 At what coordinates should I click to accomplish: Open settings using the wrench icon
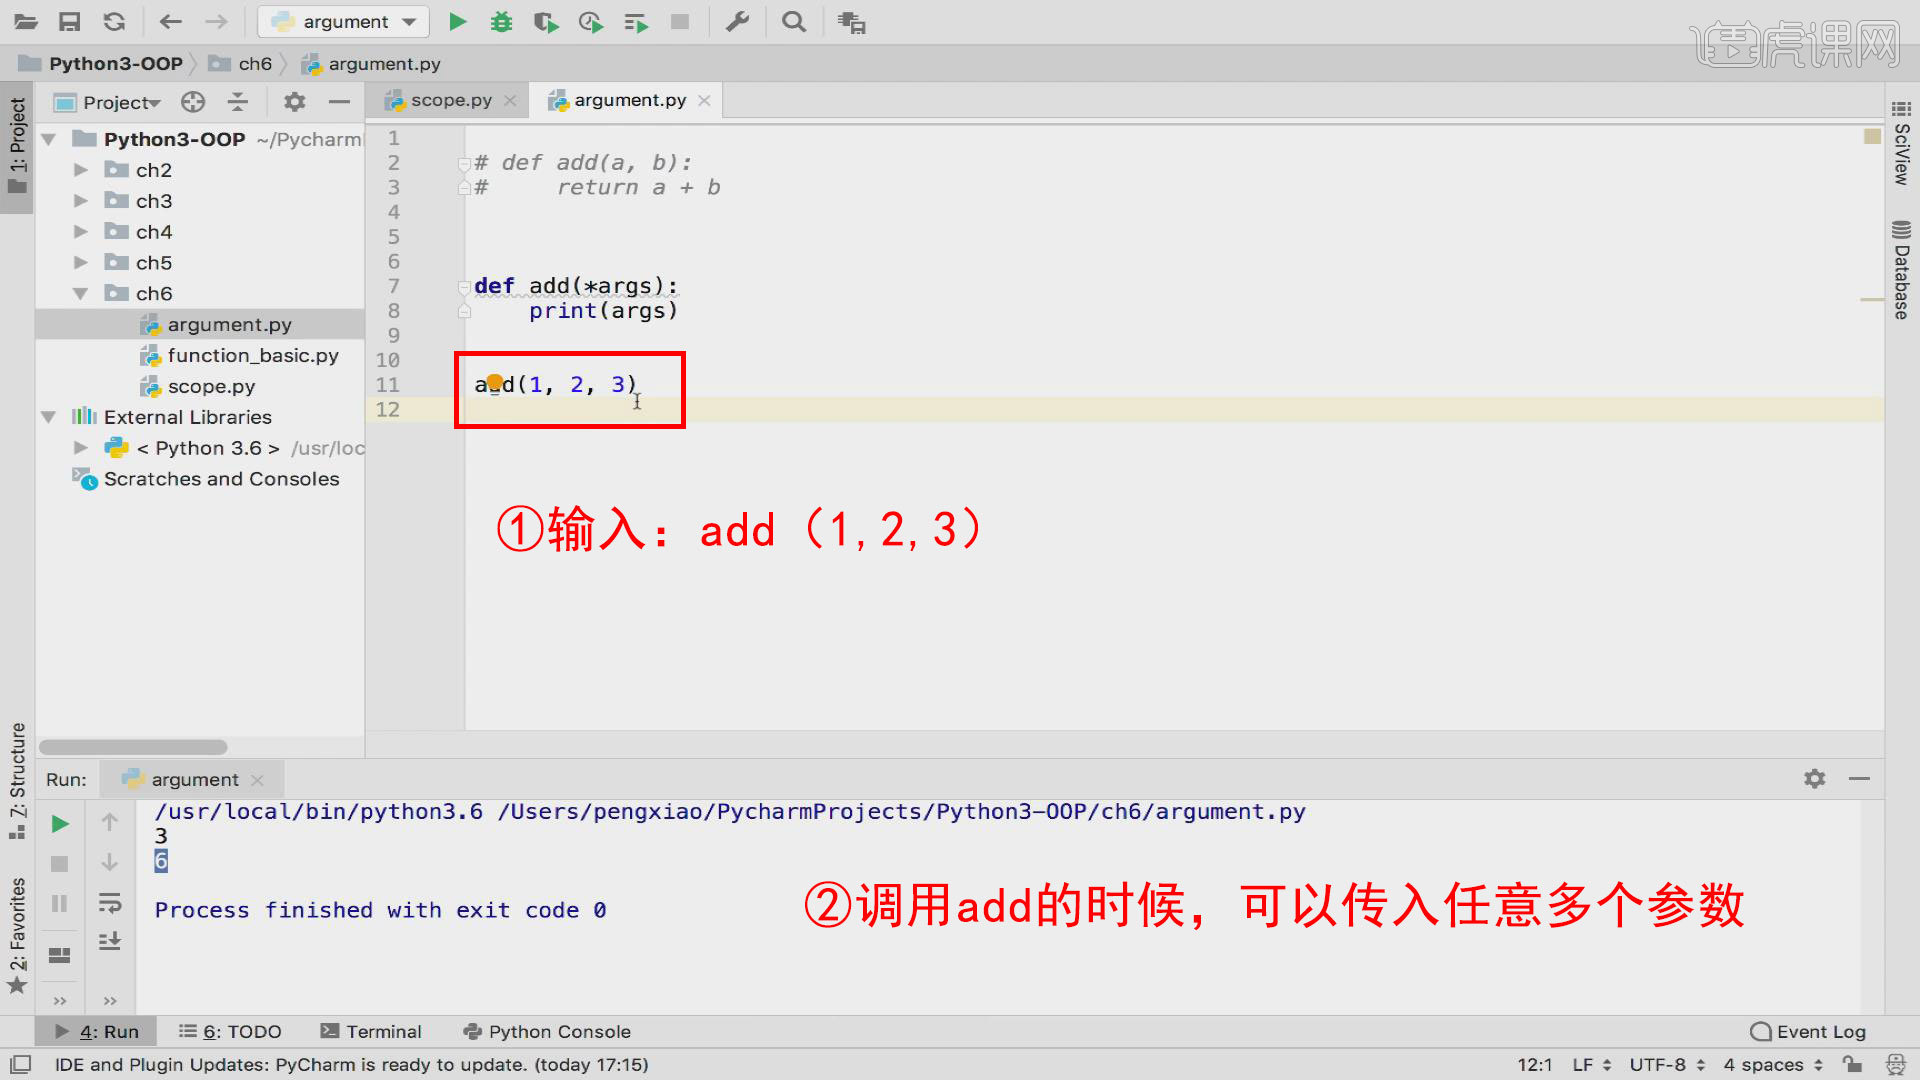coord(738,21)
